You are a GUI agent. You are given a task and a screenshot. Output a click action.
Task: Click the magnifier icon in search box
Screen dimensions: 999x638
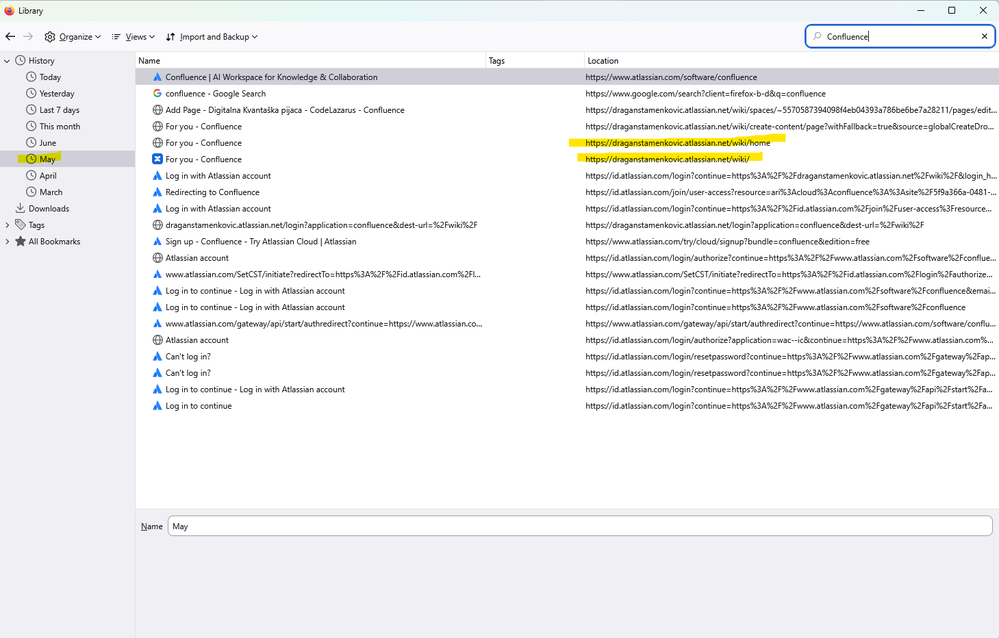point(817,36)
